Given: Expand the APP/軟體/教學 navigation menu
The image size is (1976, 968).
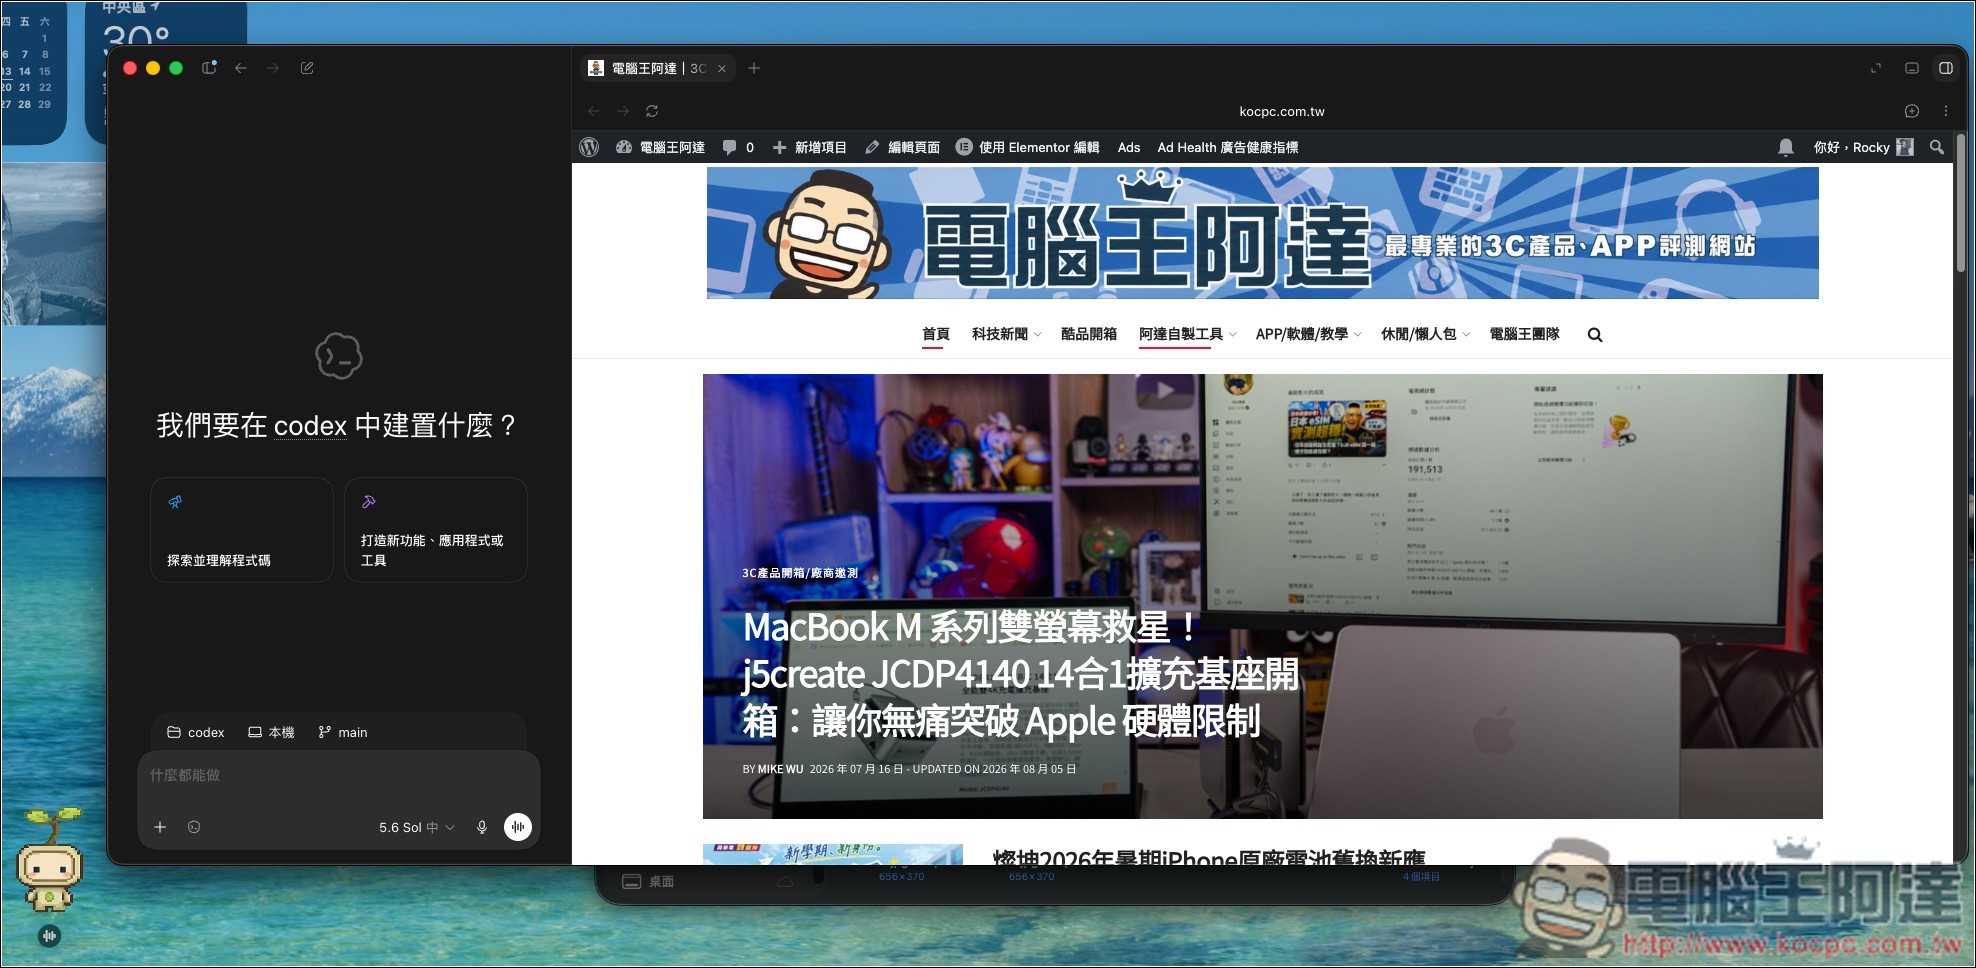Looking at the screenshot, I should tap(1308, 334).
